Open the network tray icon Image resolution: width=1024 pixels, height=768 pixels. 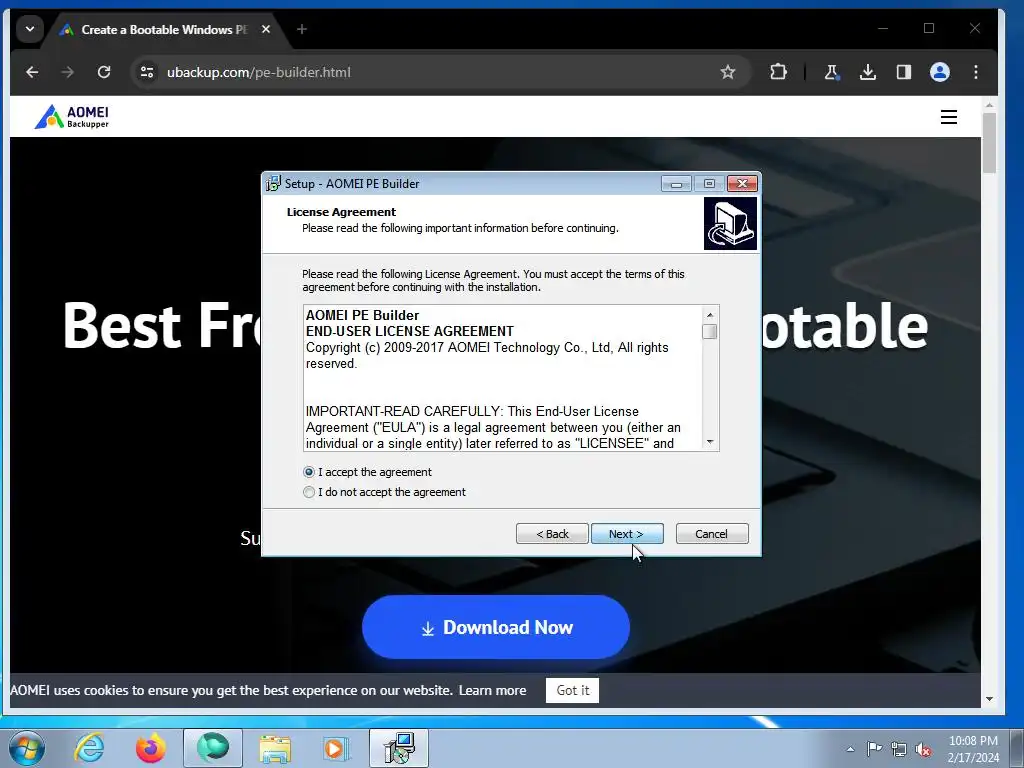click(x=899, y=749)
